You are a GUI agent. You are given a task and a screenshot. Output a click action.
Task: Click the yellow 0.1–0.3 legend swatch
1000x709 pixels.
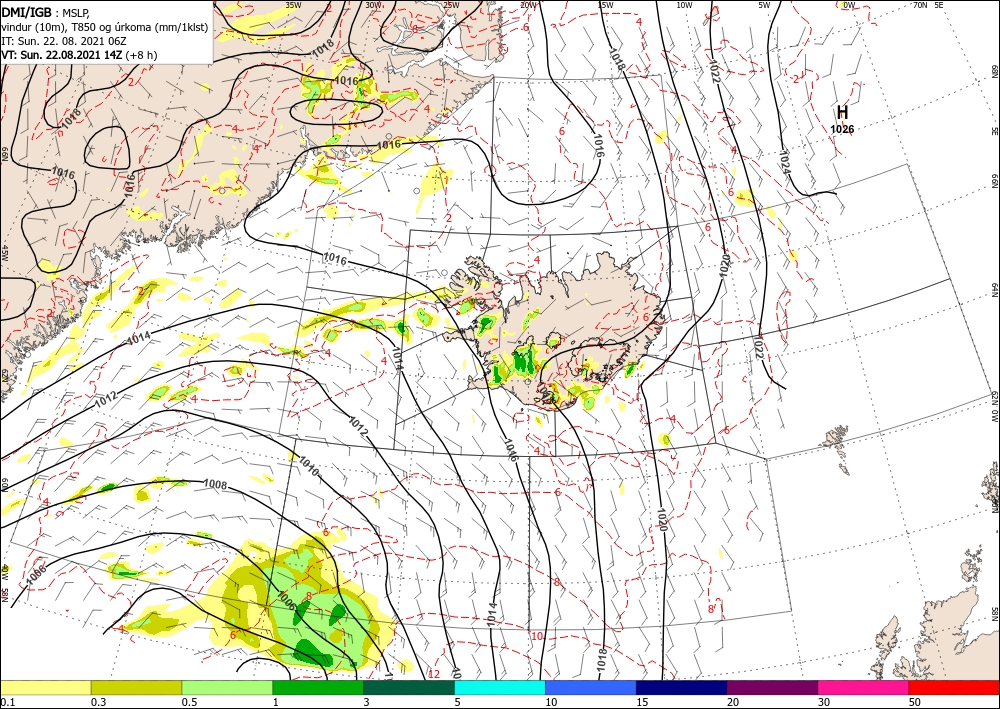(x=45, y=687)
